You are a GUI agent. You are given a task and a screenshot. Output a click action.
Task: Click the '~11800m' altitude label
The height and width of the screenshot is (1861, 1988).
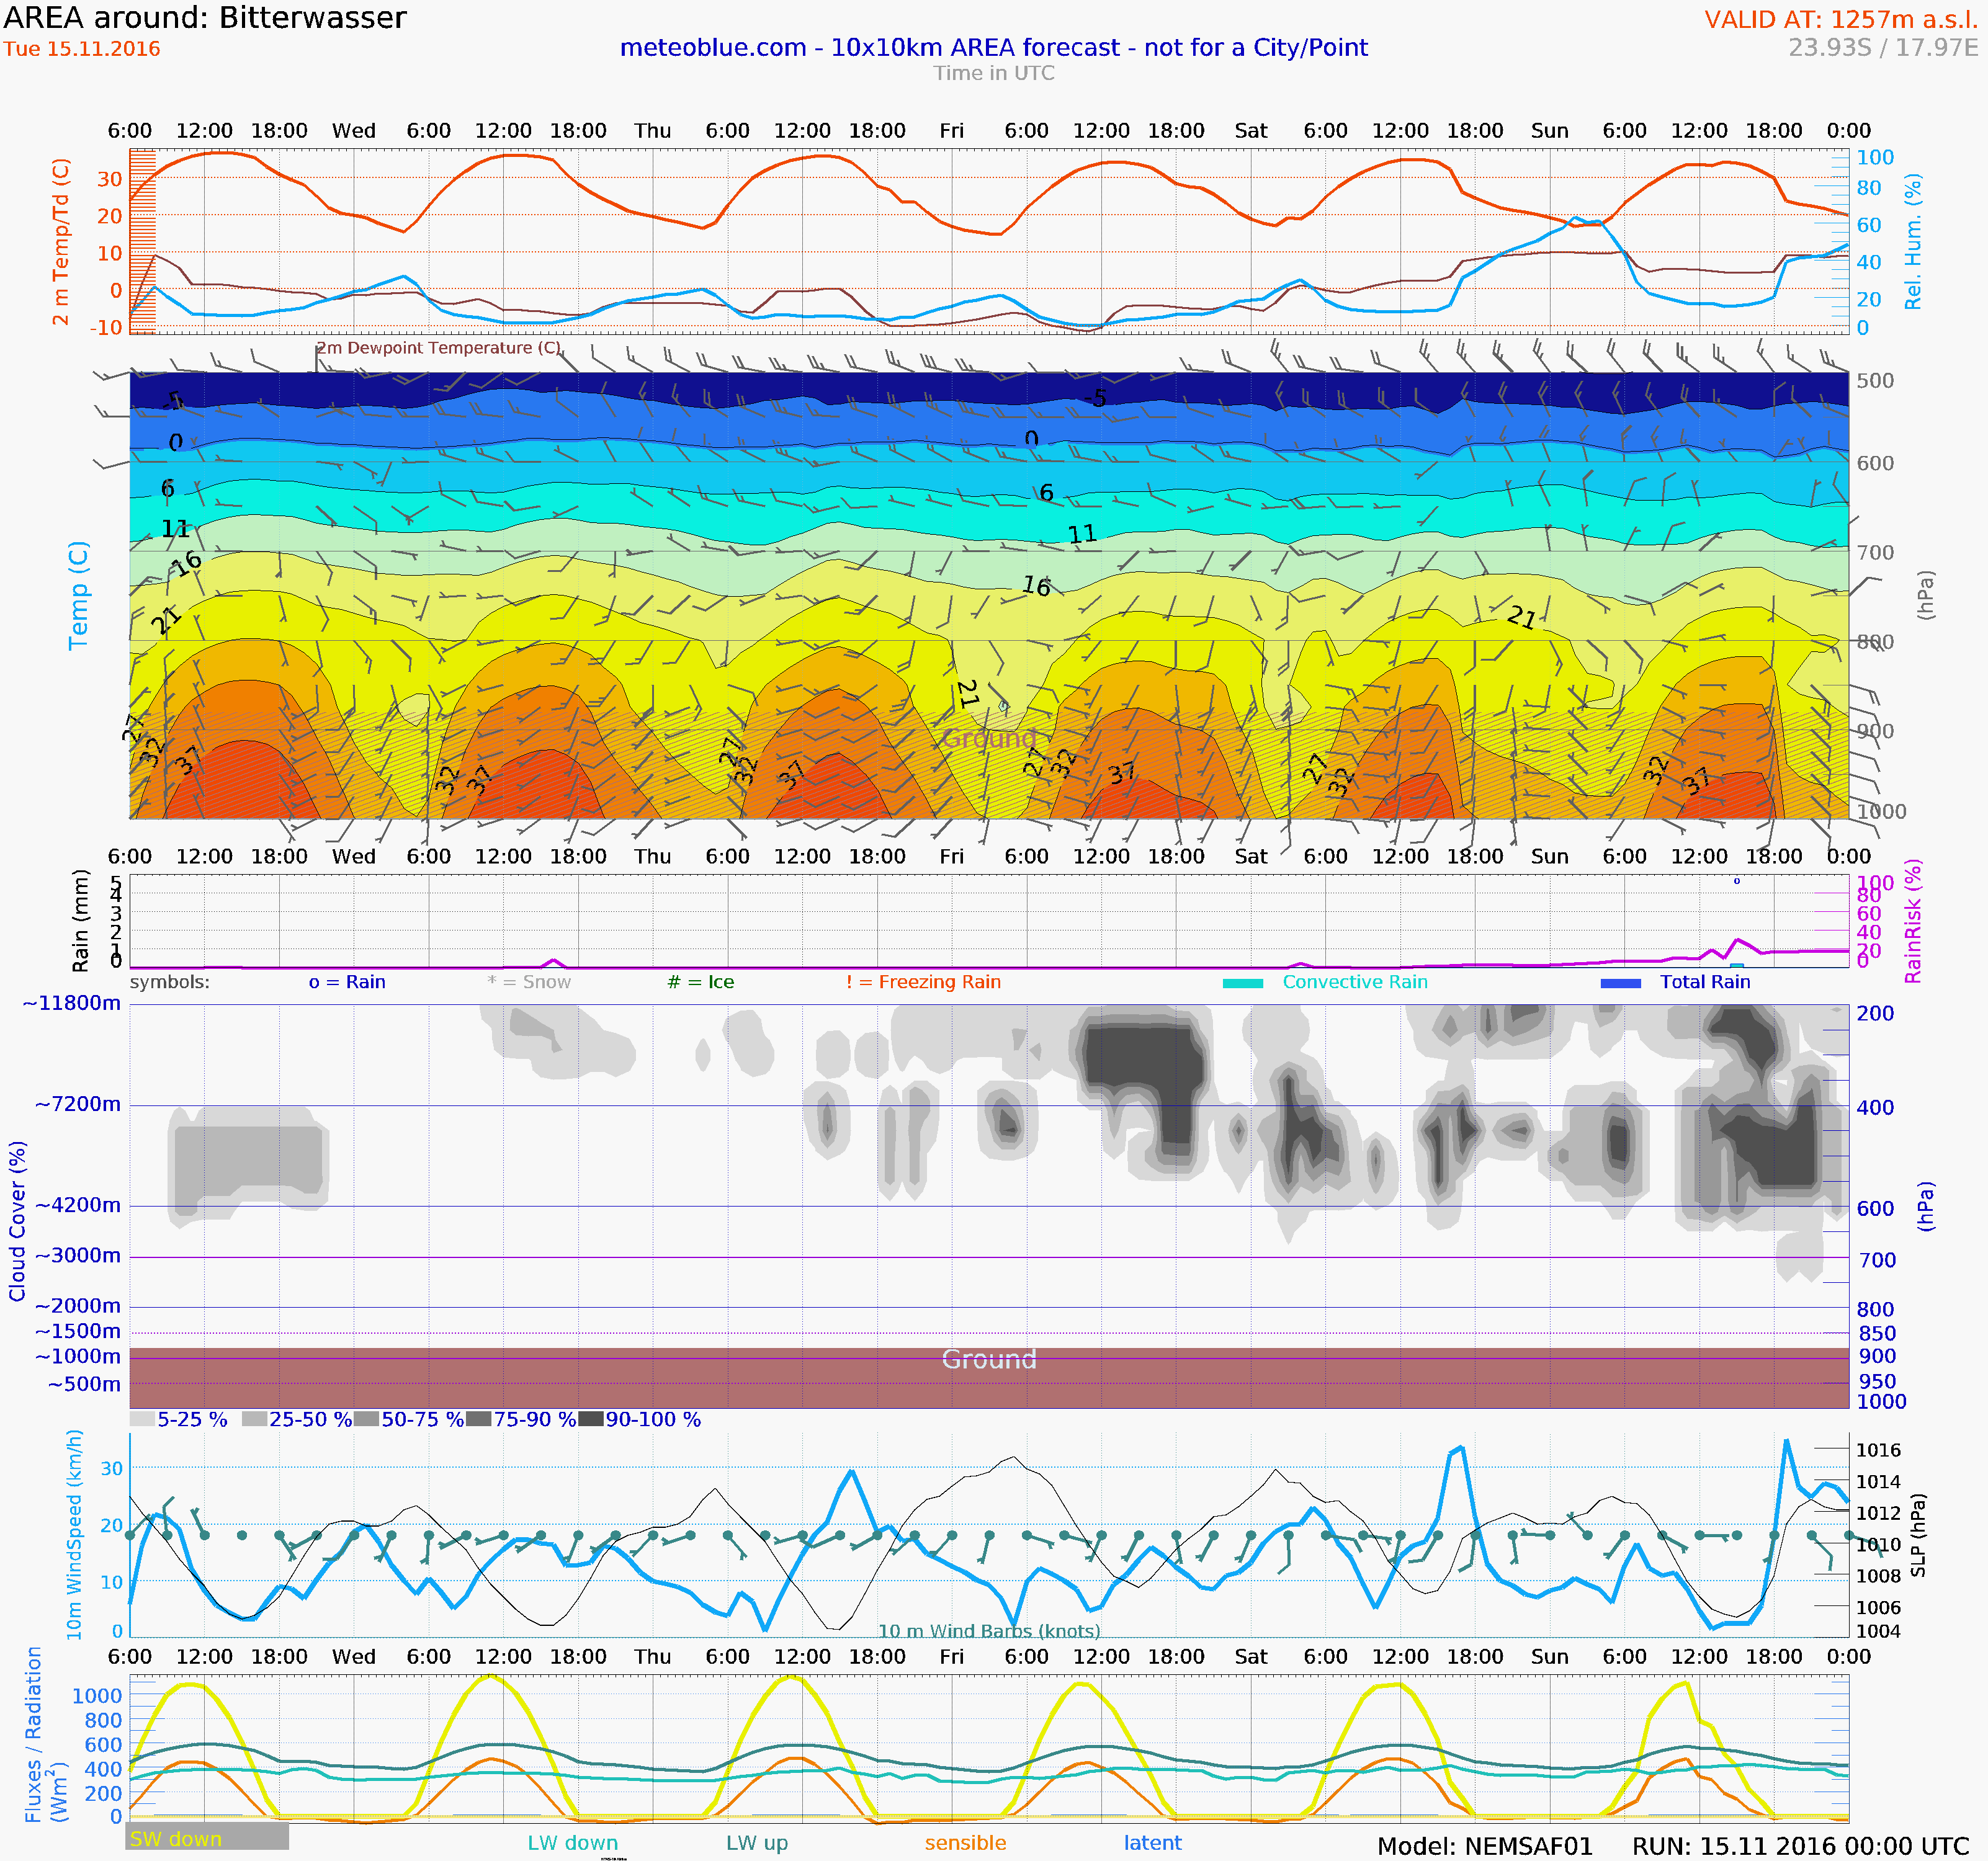(x=71, y=1003)
